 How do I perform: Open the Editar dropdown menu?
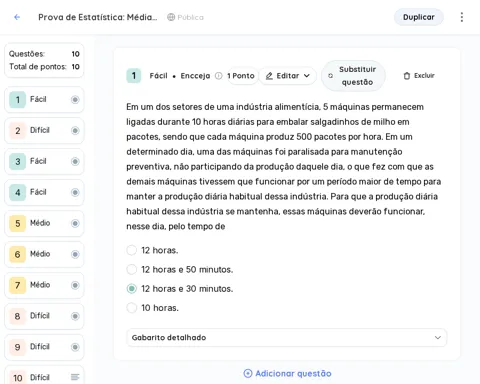288,76
